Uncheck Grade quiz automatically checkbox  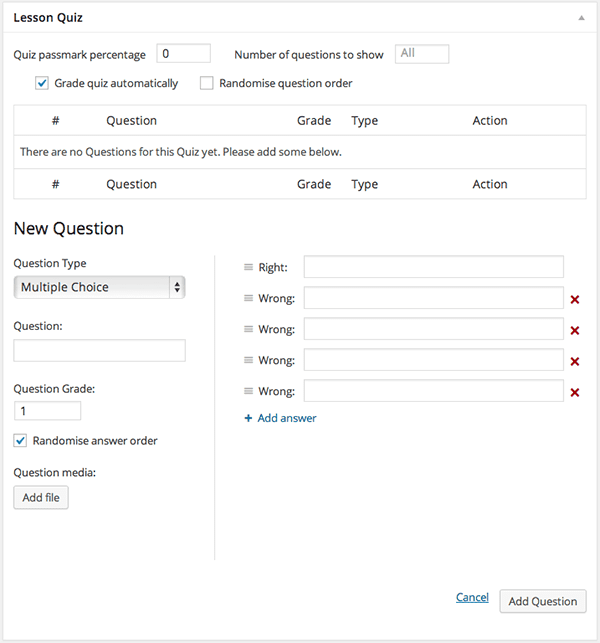[x=42, y=83]
